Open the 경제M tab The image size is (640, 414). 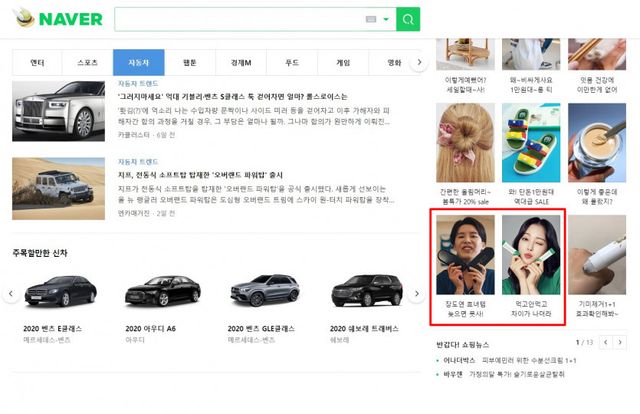tap(240, 63)
